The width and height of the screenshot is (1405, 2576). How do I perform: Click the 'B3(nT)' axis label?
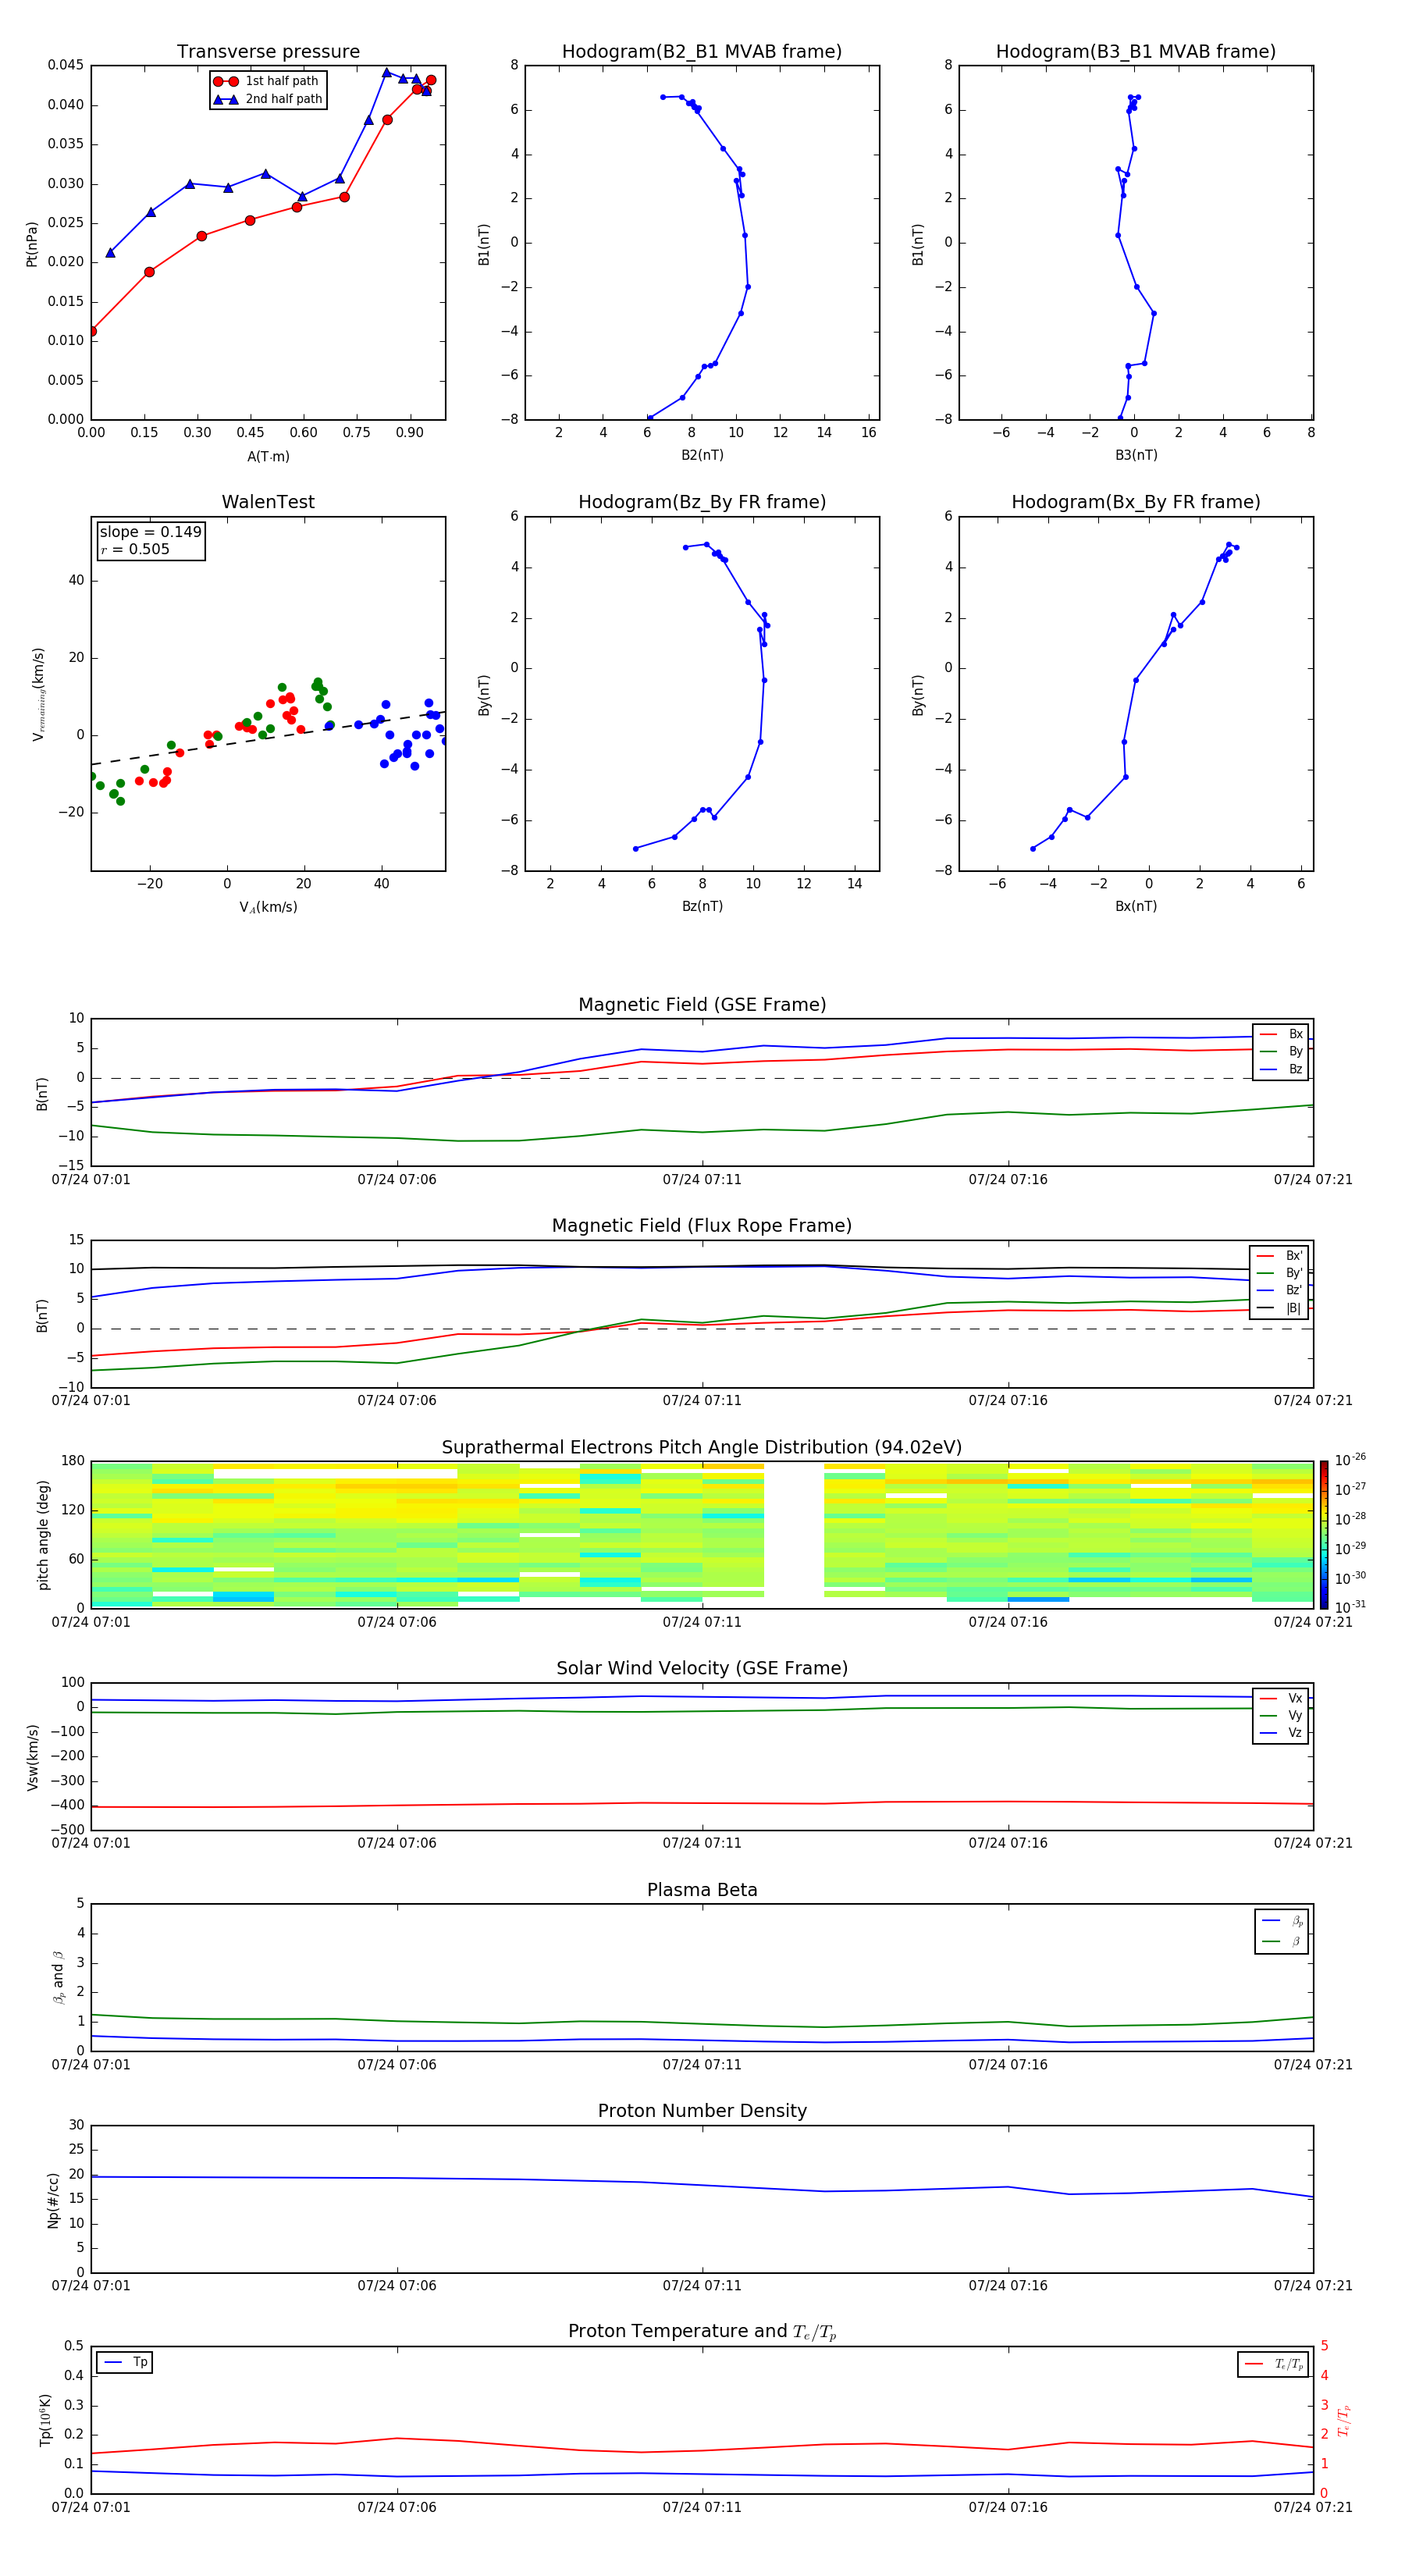[x=1136, y=455]
